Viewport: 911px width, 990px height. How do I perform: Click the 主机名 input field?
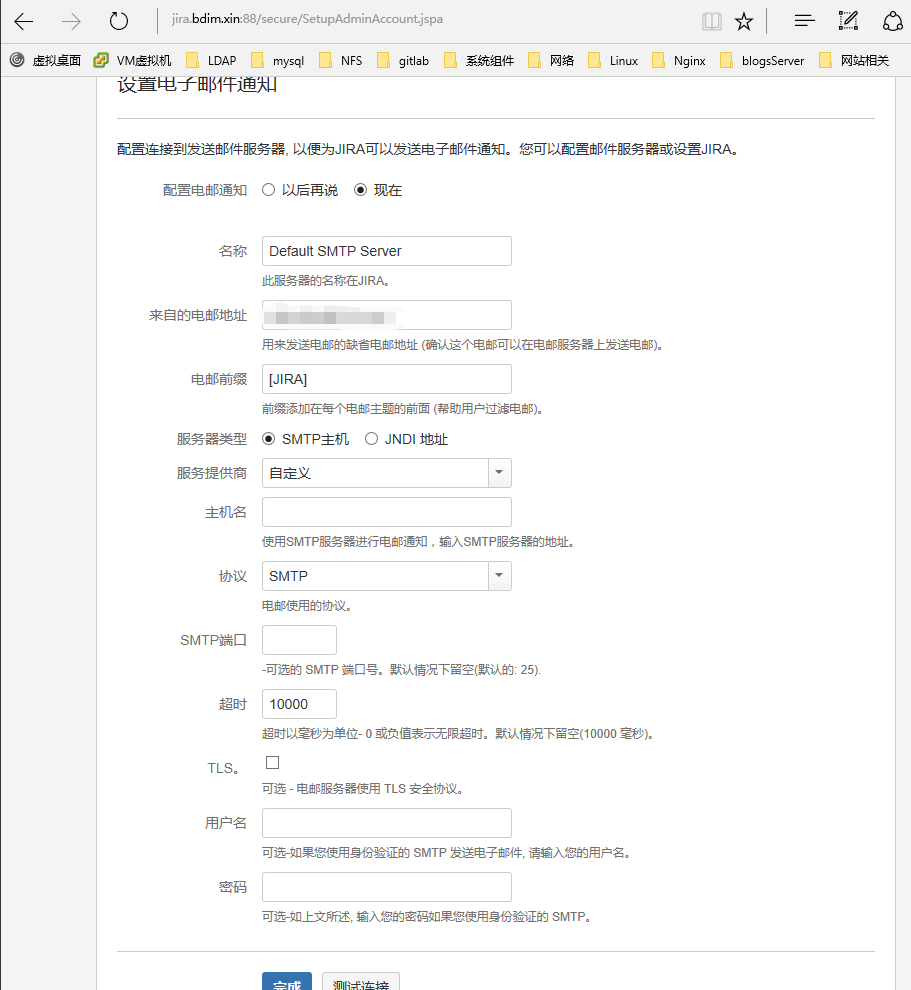(x=386, y=511)
